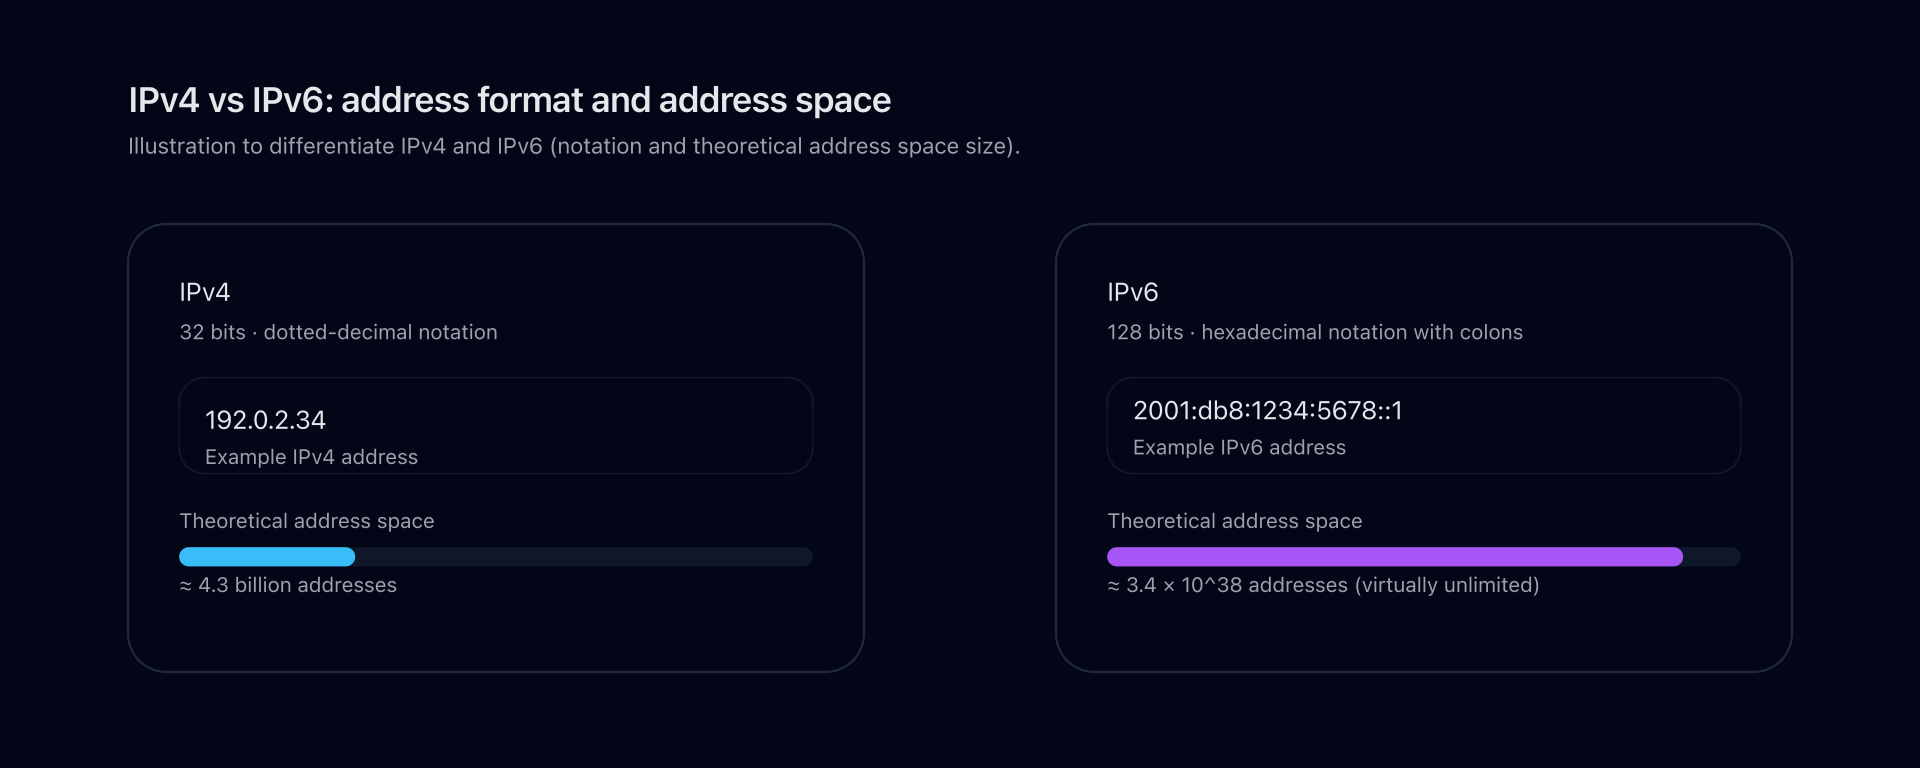Click the "Example IPv6 address" caption
Image resolution: width=1920 pixels, height=768 pixels.
(x=1239, y=447)
